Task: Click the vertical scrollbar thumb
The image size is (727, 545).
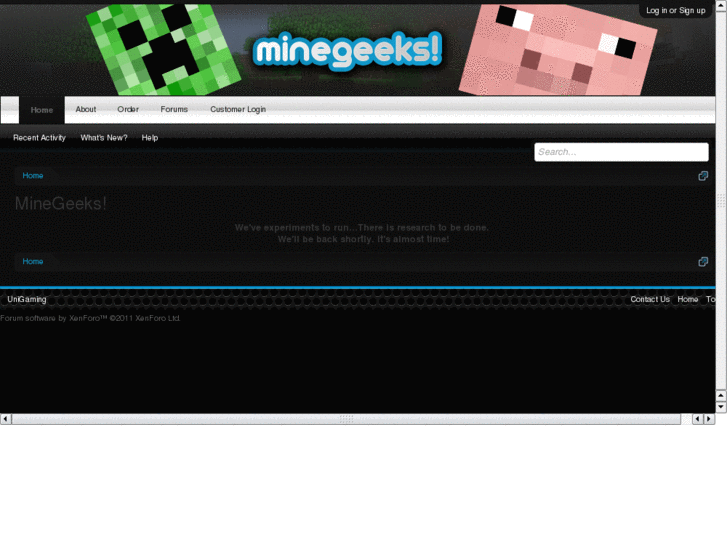Action: 721,200
